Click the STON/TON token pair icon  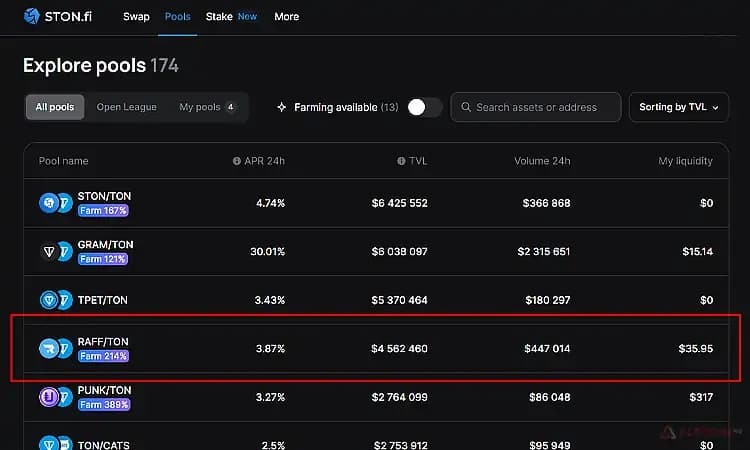coord(56,203)
